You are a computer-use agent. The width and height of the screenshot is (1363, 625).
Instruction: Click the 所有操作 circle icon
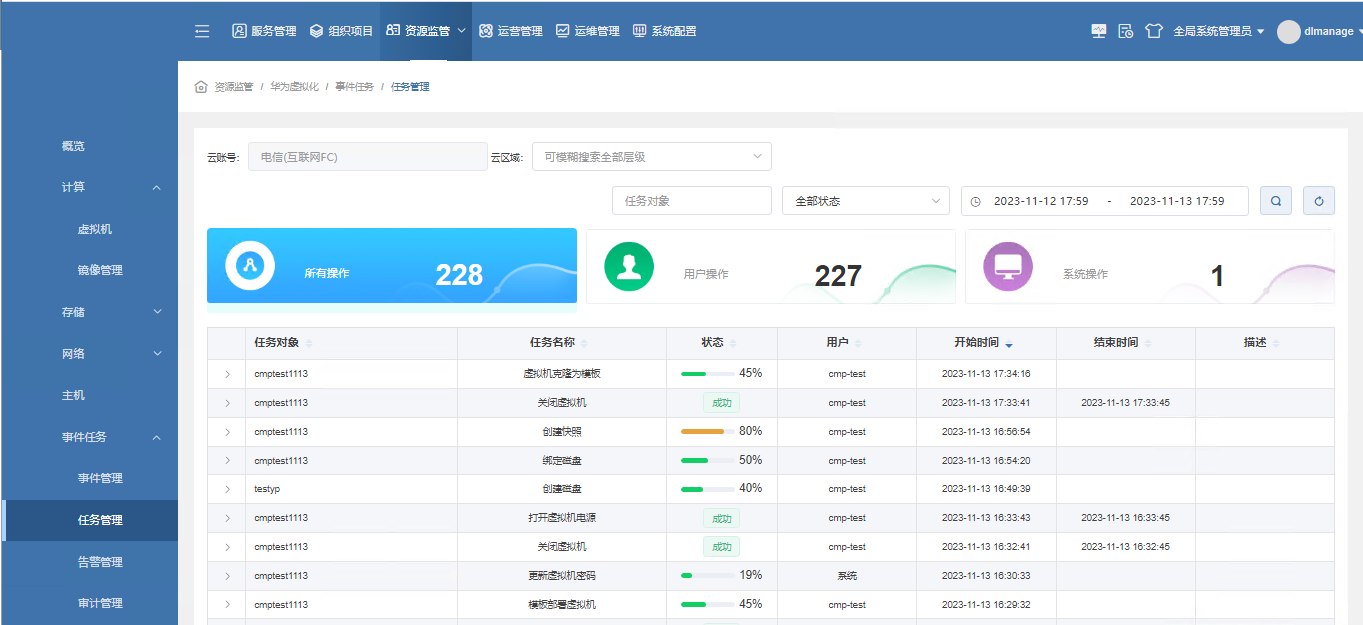tap(250, 266)
